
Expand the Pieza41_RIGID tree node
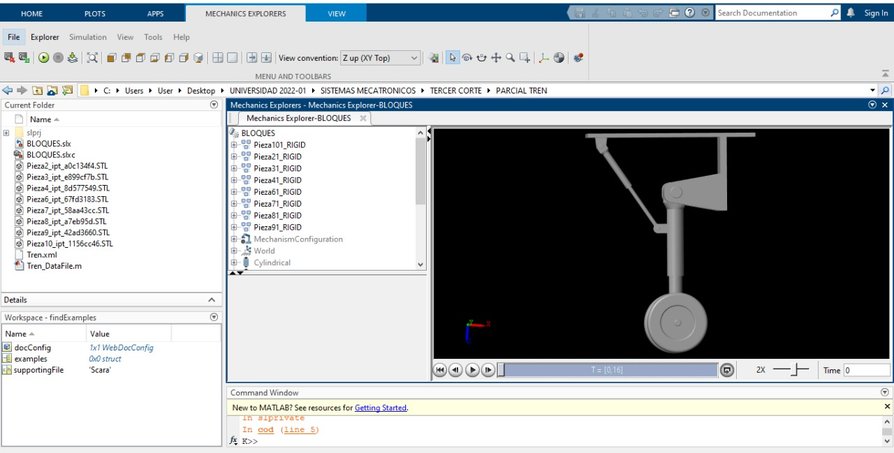click(x=234, y=180)
